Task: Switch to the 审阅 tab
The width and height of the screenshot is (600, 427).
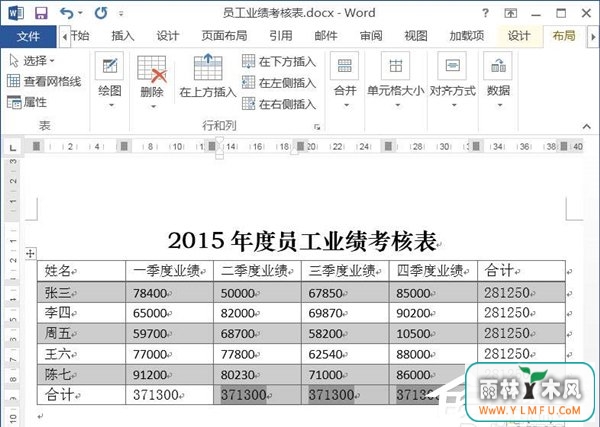Action: 371,36
